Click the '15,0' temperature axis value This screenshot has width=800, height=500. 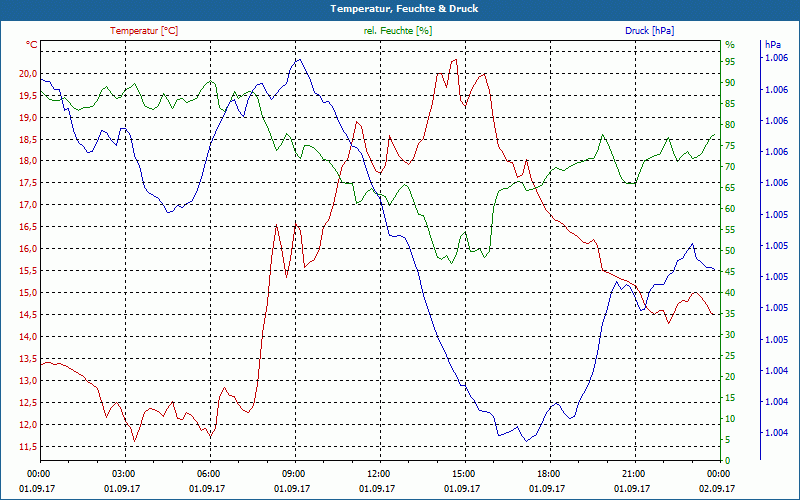28,293
